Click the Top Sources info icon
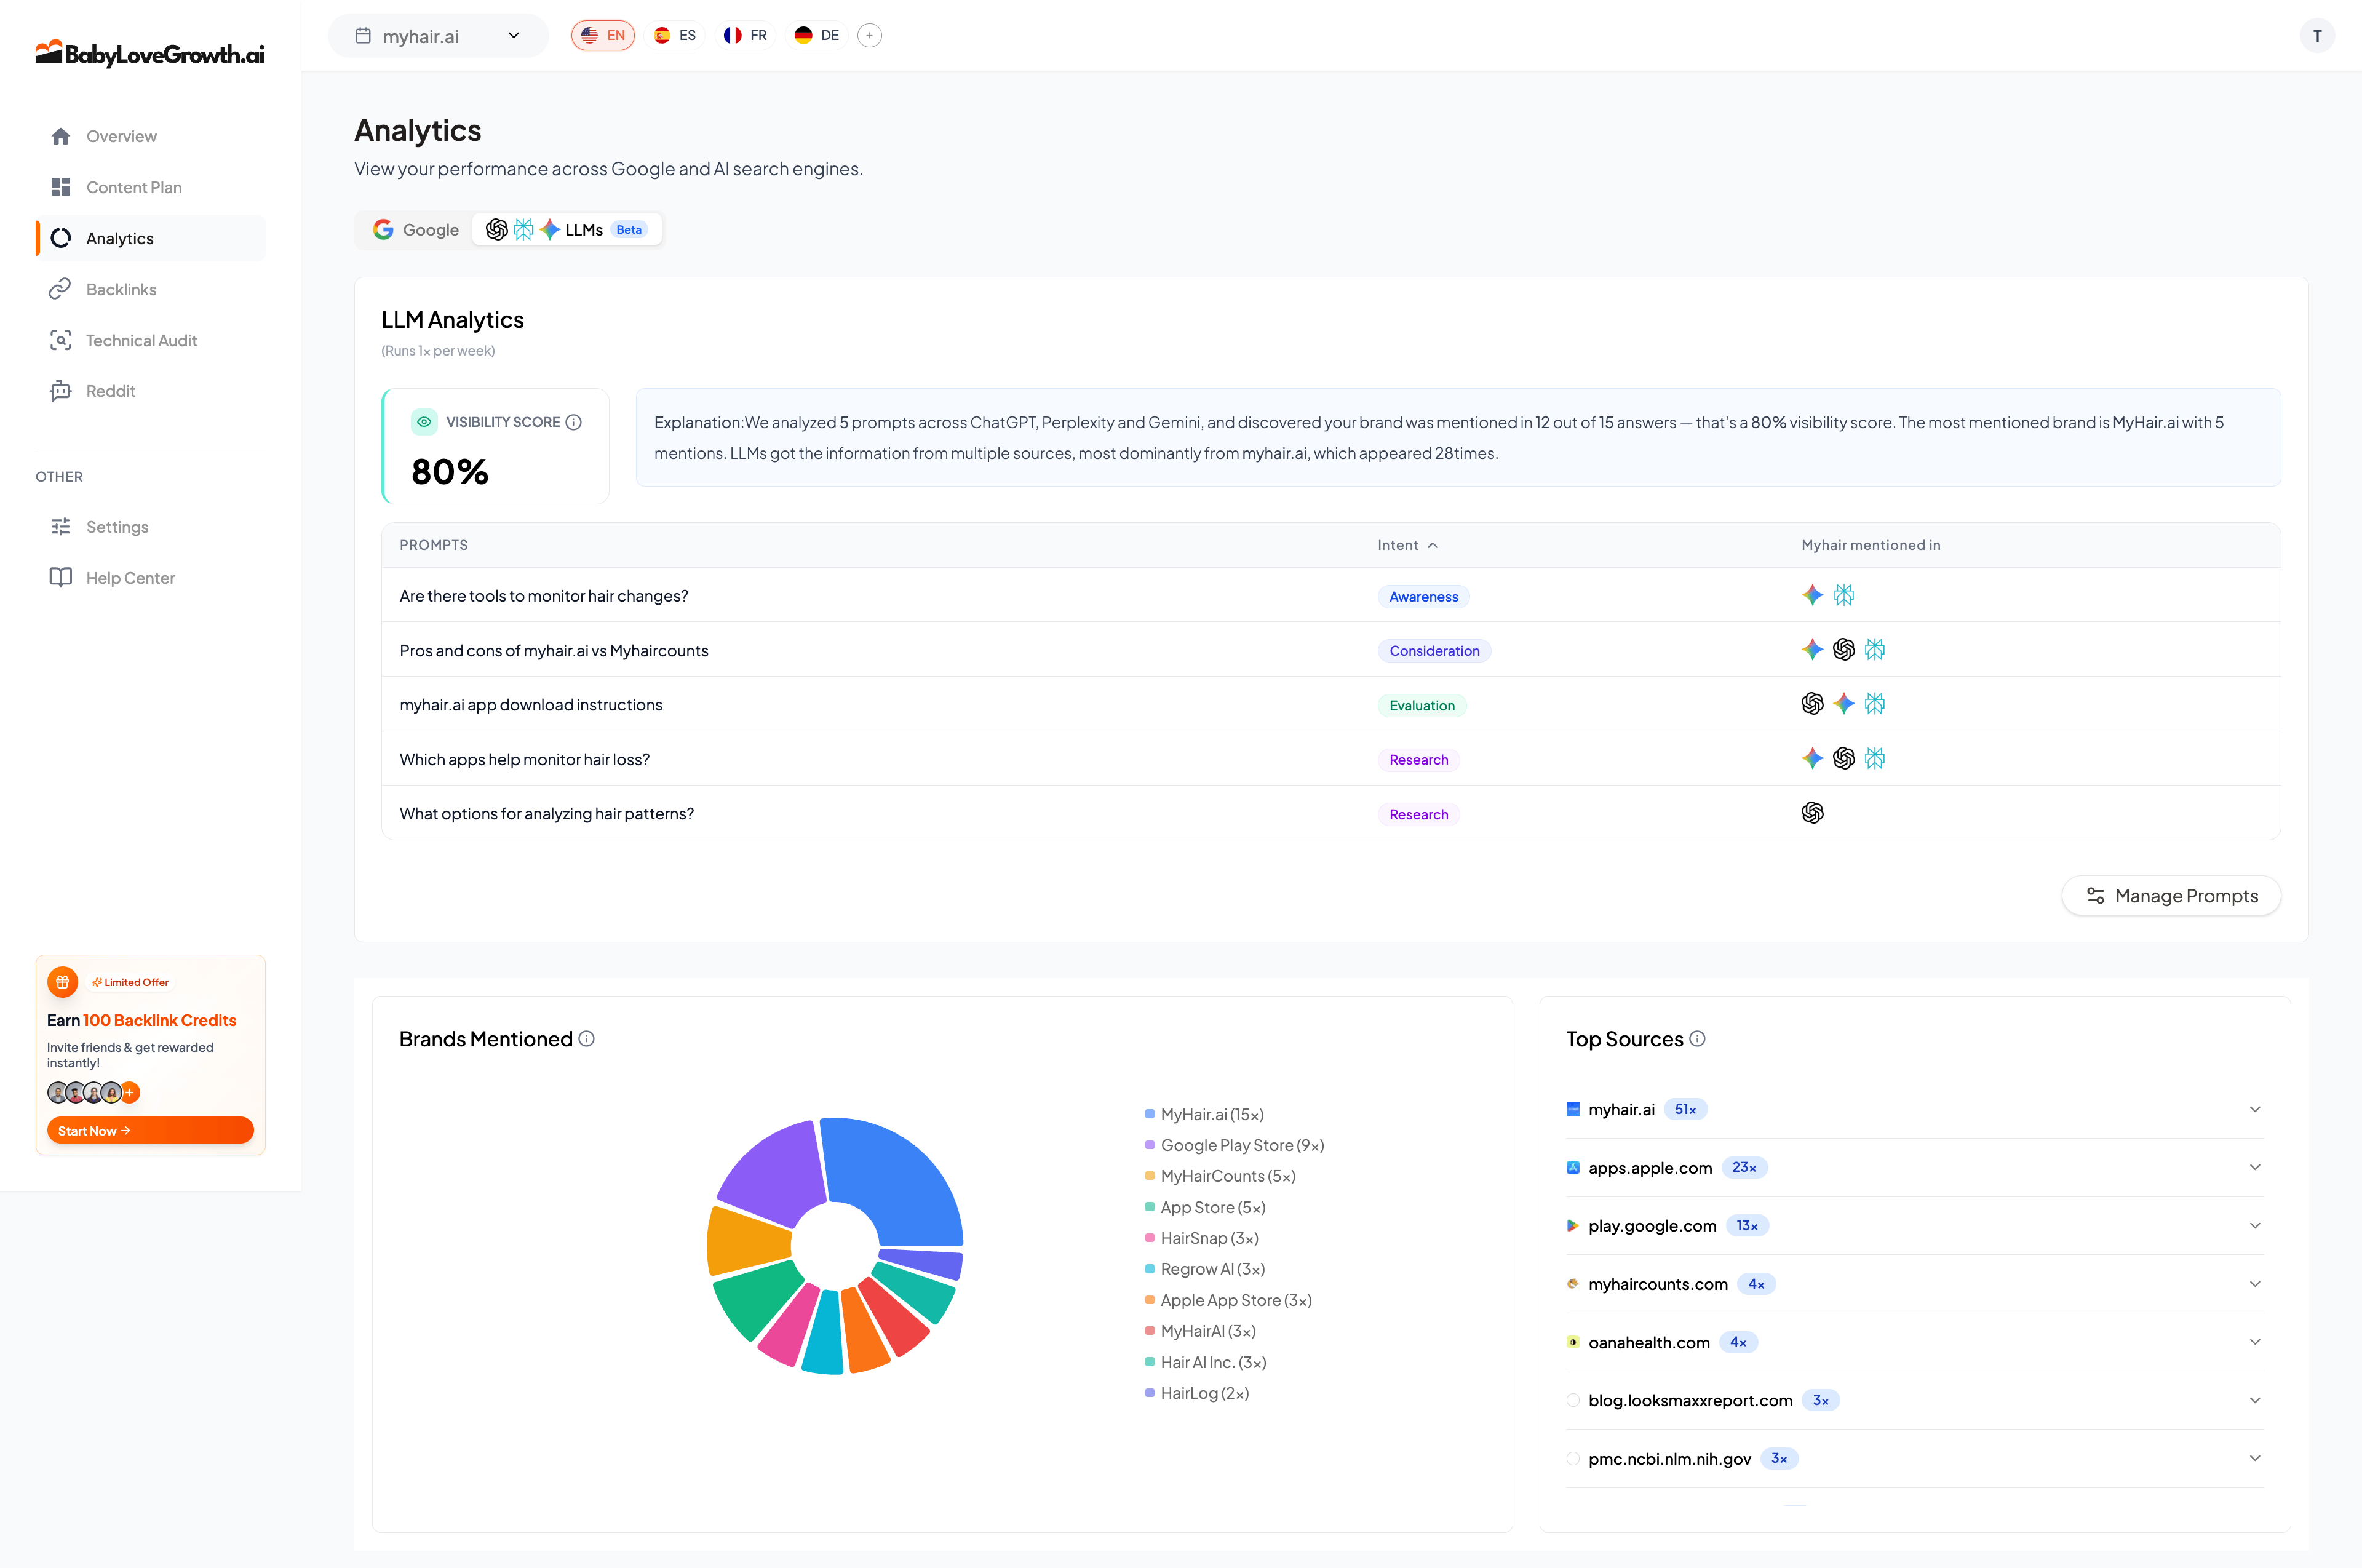 1697,1039
